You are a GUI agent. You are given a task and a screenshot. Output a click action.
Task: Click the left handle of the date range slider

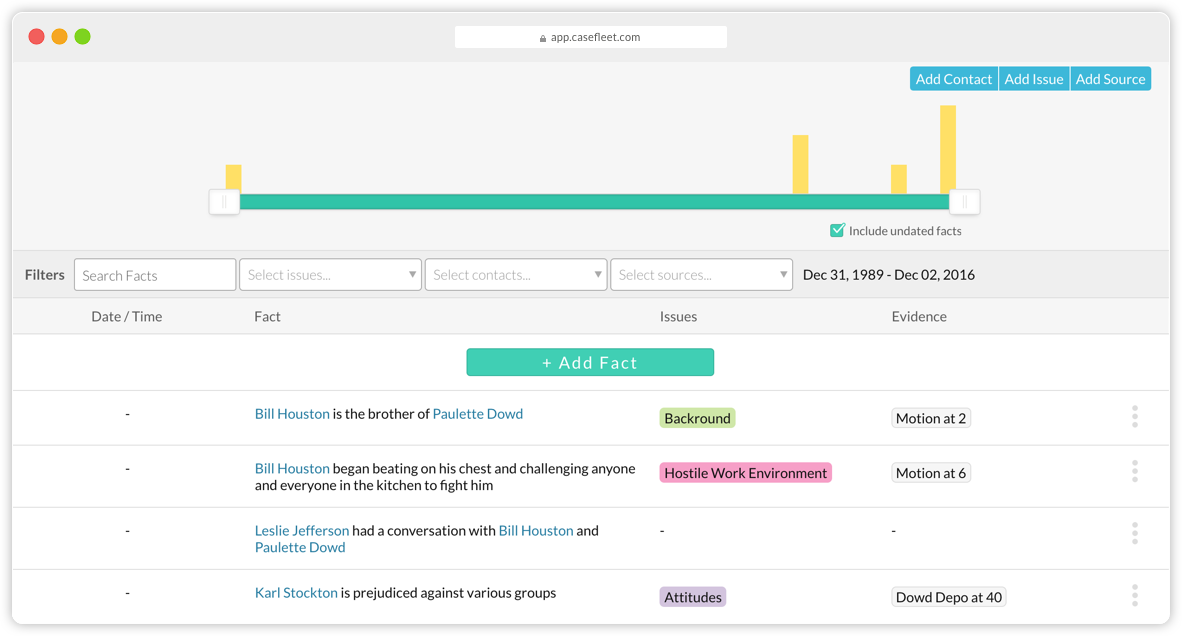(224, 201)
